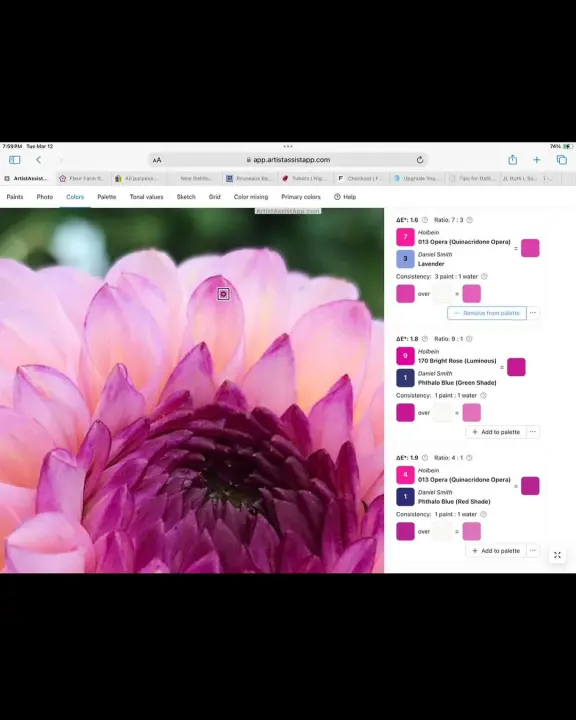Click the three-dot multitasking indicator above the address bar

click(x=288, y=146)
